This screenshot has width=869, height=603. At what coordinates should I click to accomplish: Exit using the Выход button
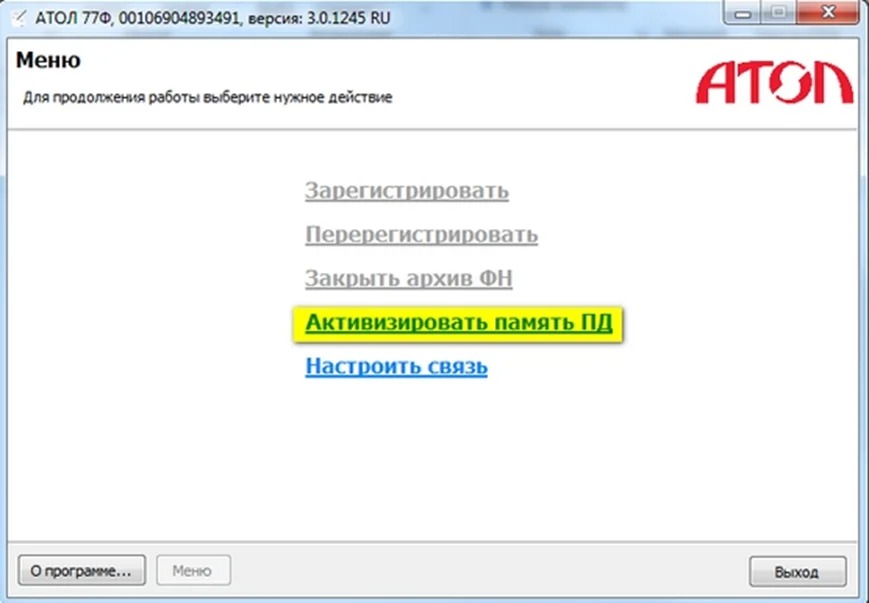pos(798,571)
